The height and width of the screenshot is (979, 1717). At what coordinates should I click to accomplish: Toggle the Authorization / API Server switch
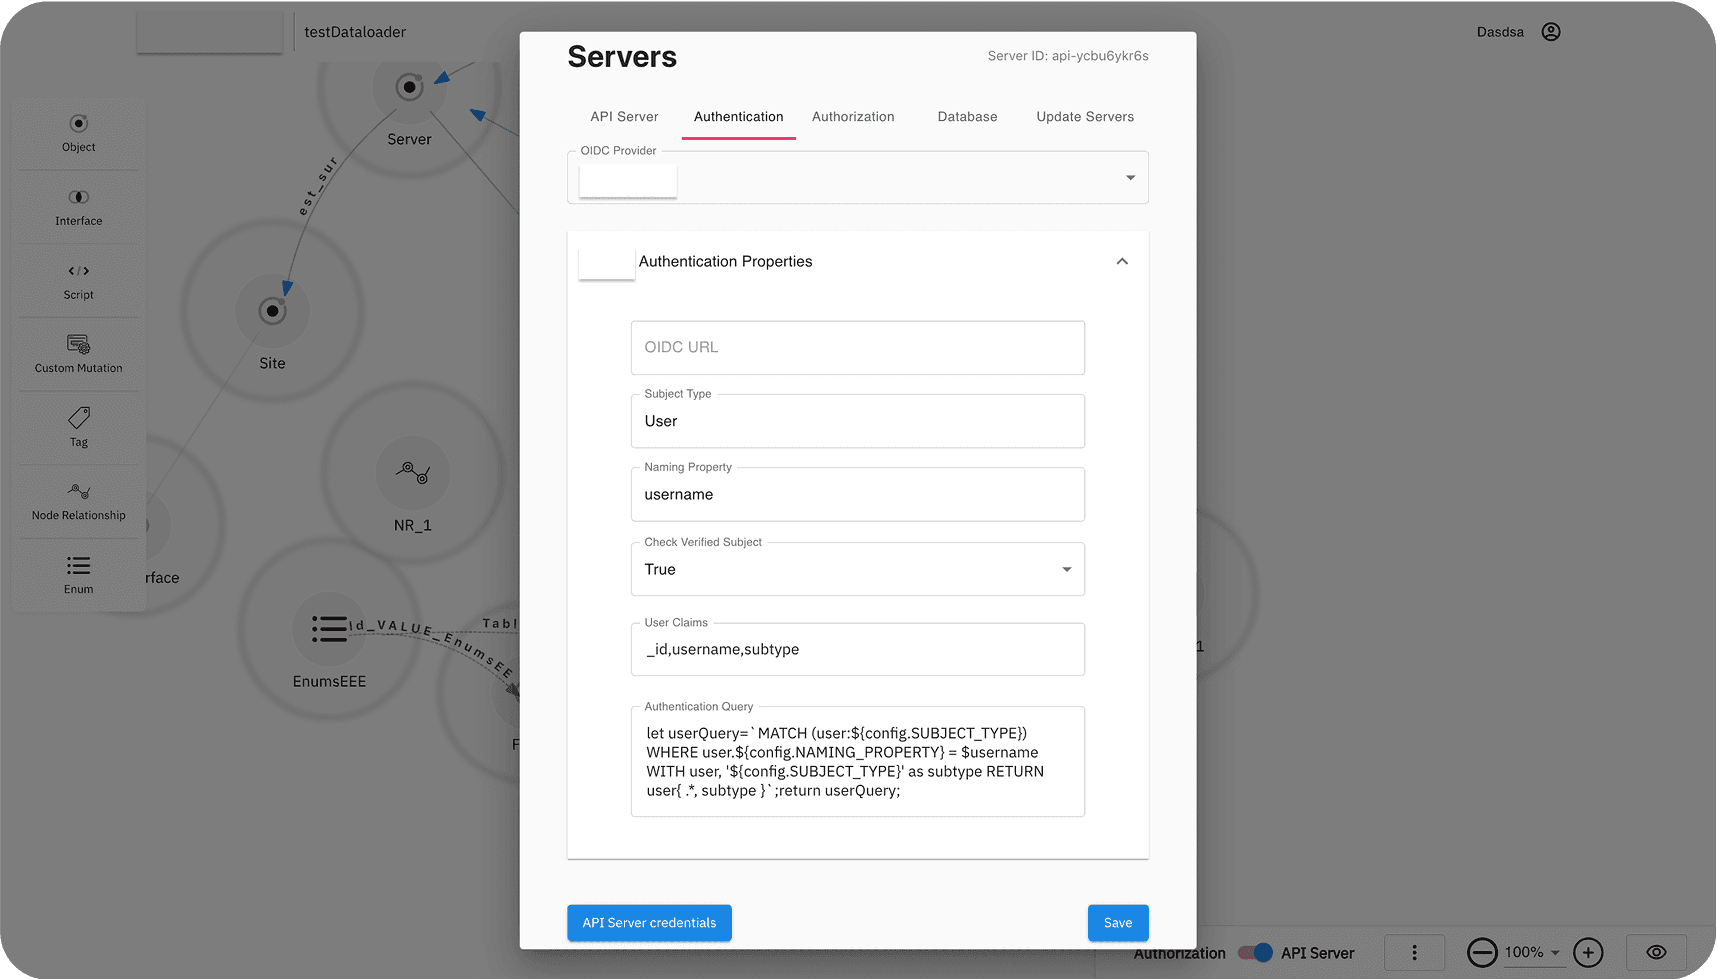[x=1255, y=953]
